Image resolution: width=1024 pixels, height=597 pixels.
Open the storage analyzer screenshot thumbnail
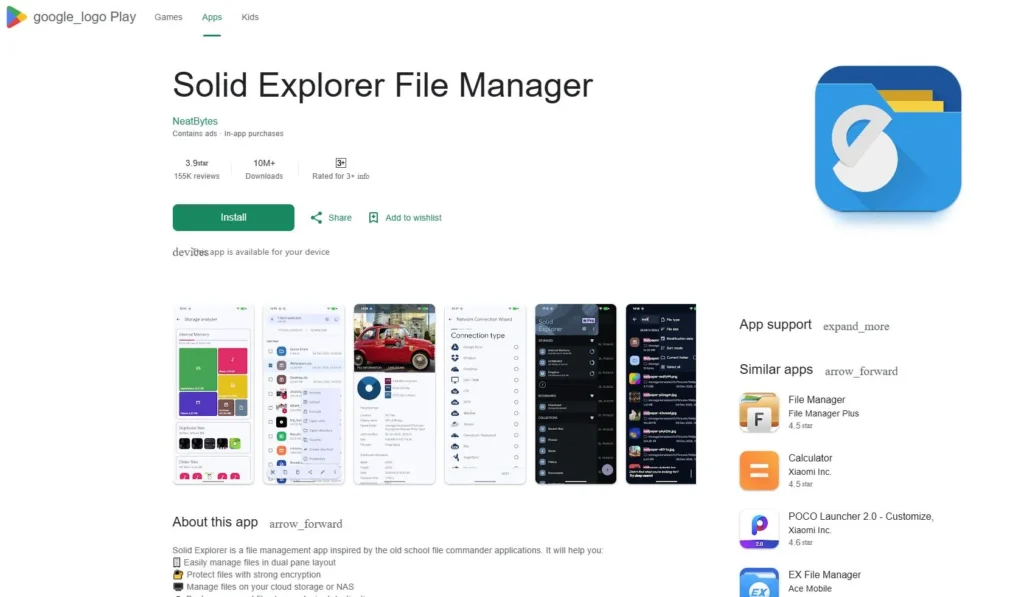tap(213, 394)
